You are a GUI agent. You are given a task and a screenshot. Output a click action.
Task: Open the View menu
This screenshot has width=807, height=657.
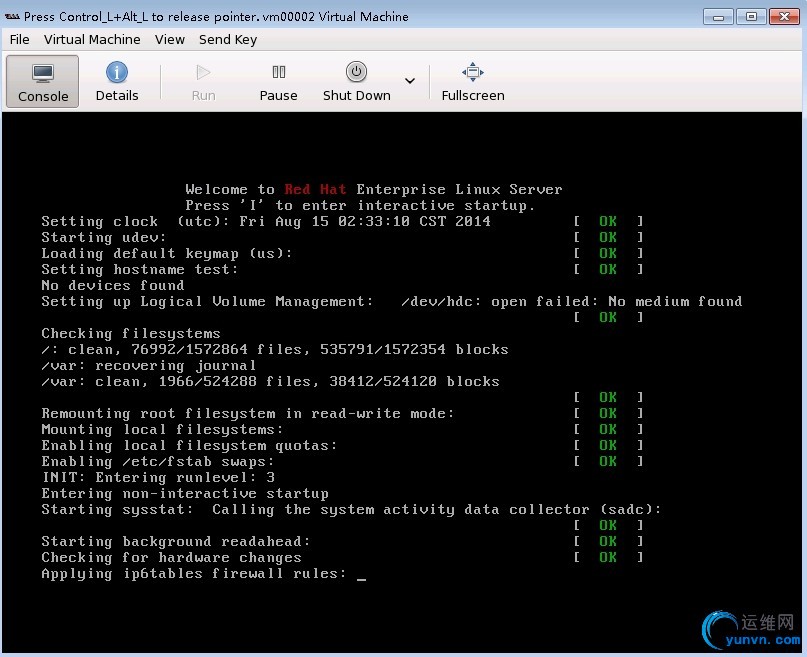coord(170,40)
